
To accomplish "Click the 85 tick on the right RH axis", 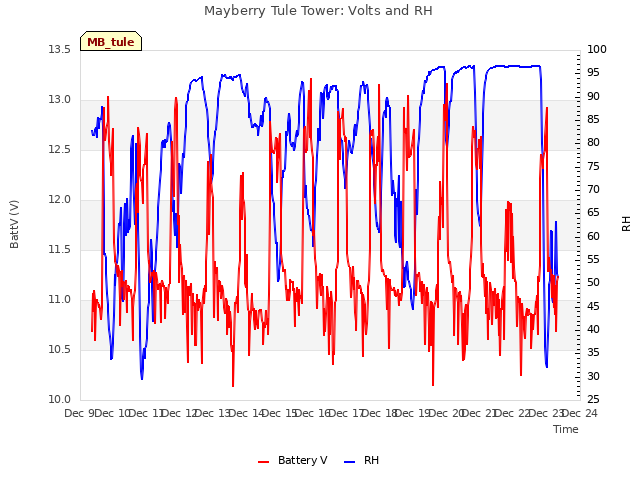I will click(x=593, y=120).
